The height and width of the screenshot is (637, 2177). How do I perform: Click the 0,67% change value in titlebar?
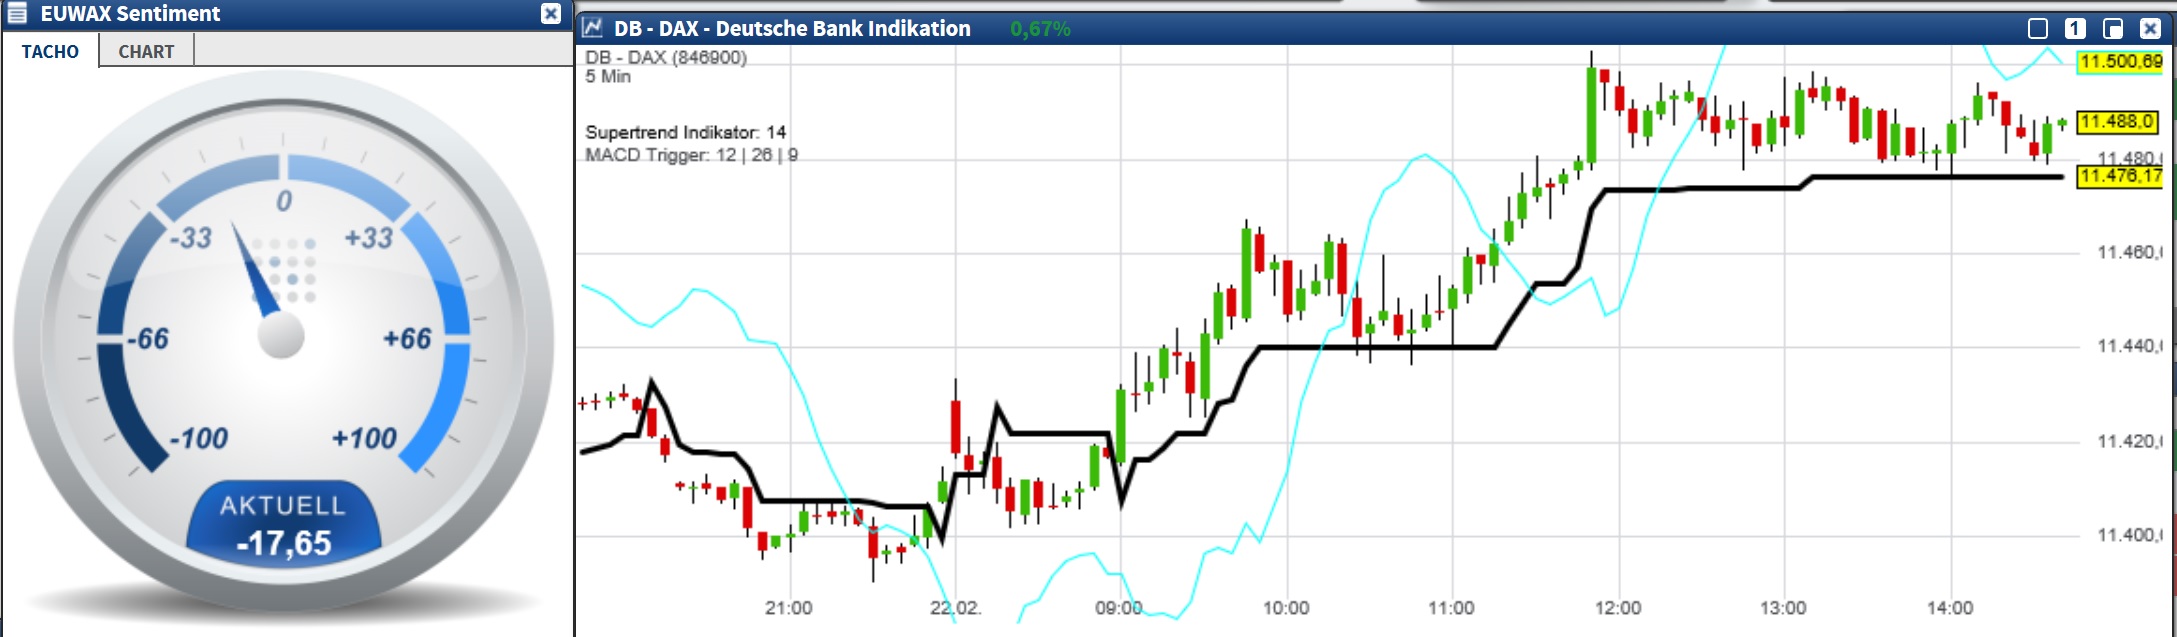[x=1040, y=29]
